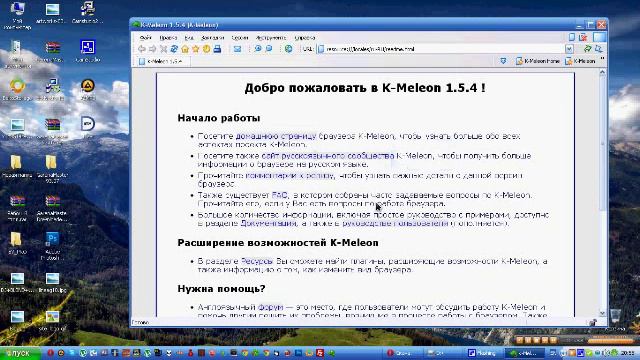Click the green Go arrow beside URL bar
Viewport: 640px width, 360px height.
click(587, 49)
